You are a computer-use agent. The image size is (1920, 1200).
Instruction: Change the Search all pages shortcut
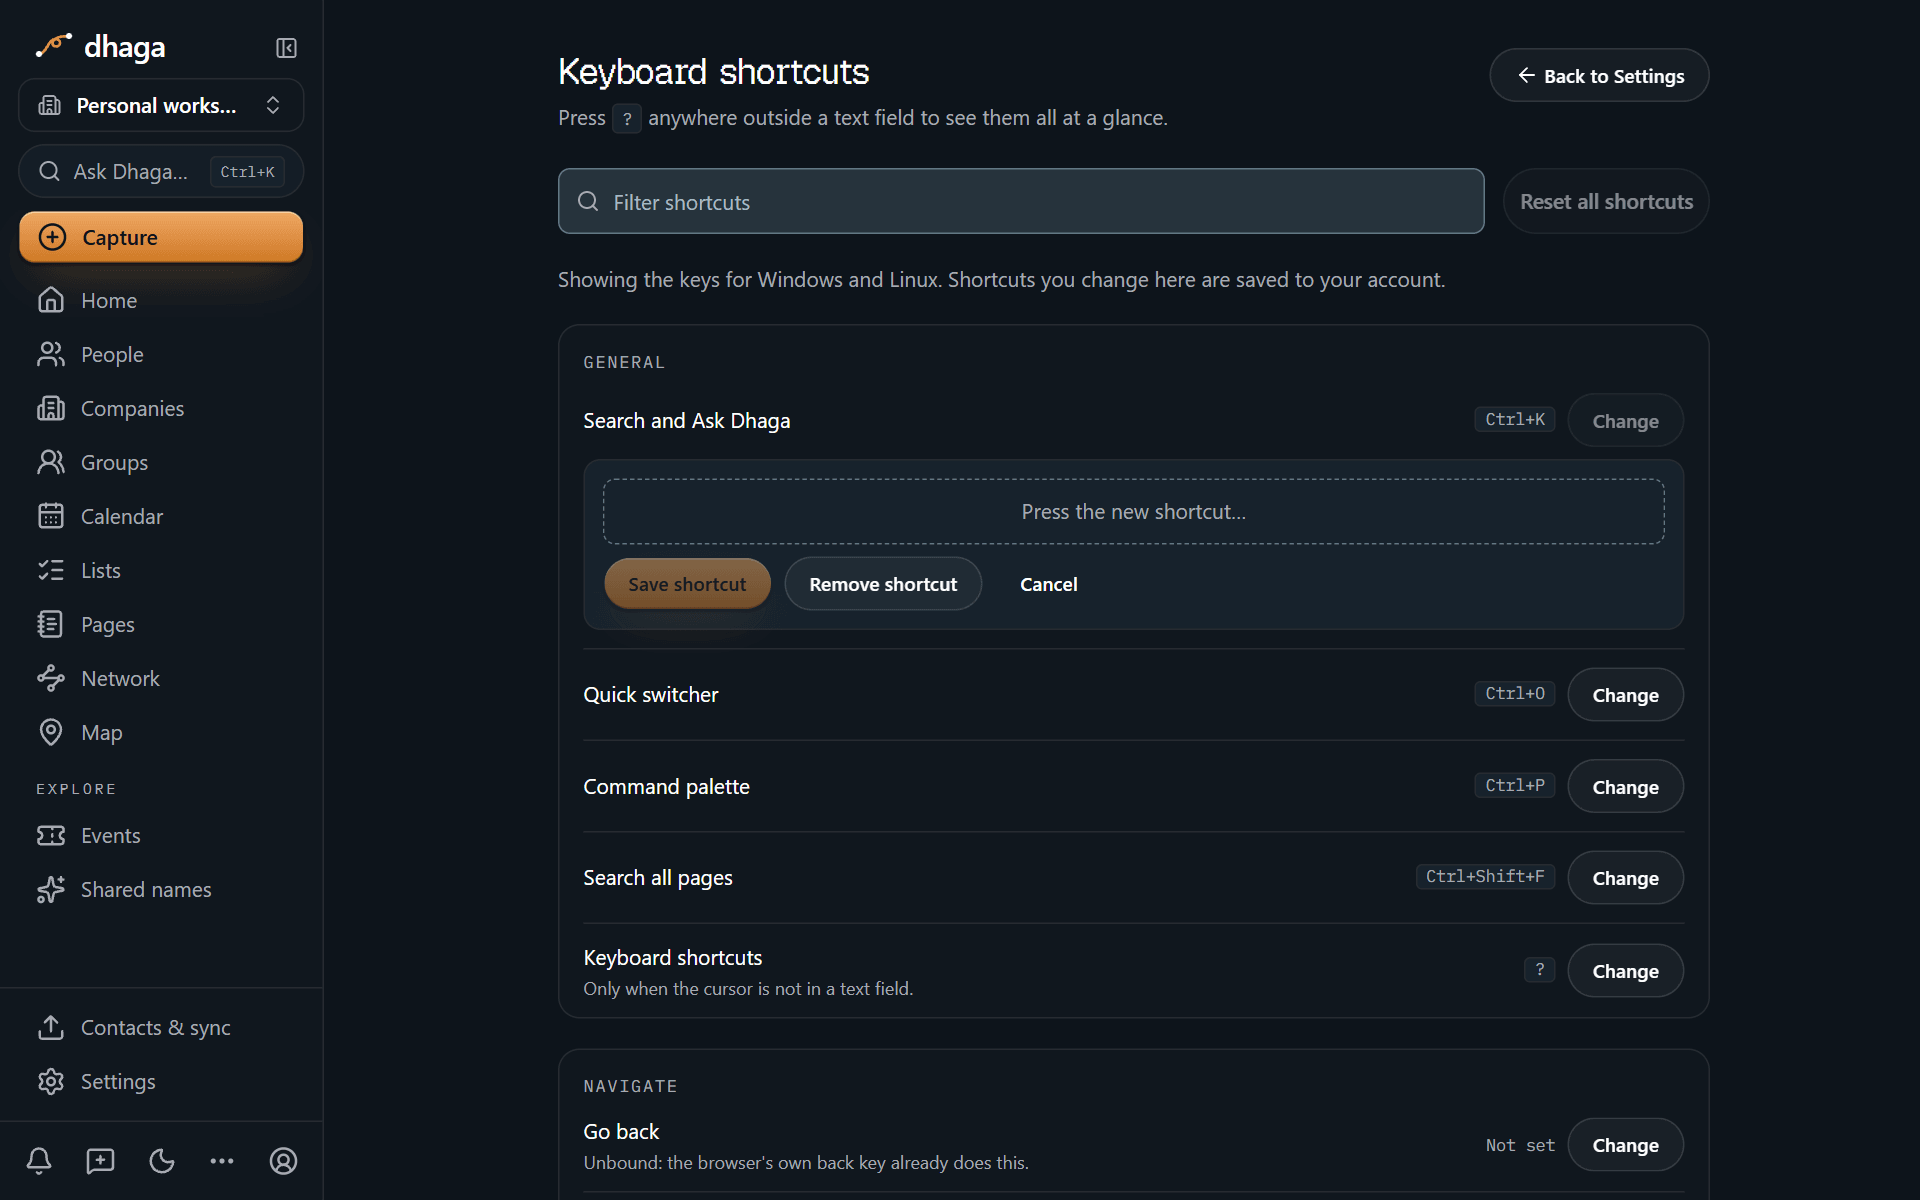click(1625, 878)
